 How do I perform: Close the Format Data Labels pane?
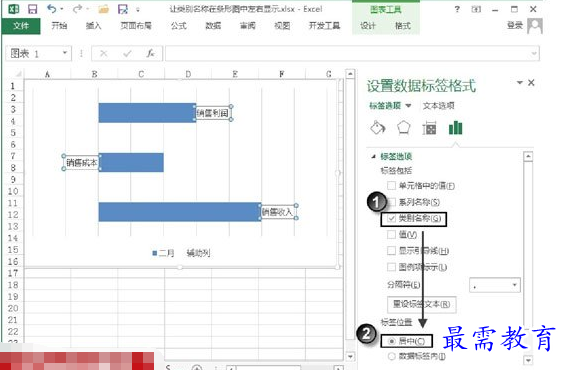pos(531,83)
